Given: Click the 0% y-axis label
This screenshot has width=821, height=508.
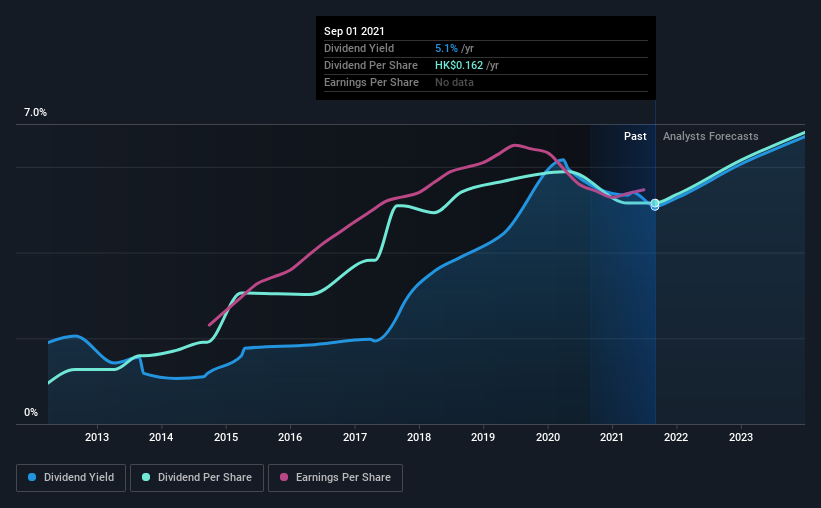Looking at the screenshot, I should click(x=31, y=413).
